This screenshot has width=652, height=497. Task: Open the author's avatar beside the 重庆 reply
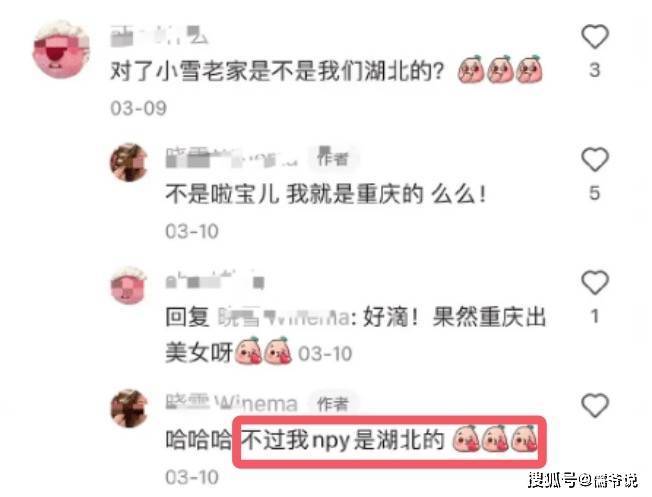(129, 163)
